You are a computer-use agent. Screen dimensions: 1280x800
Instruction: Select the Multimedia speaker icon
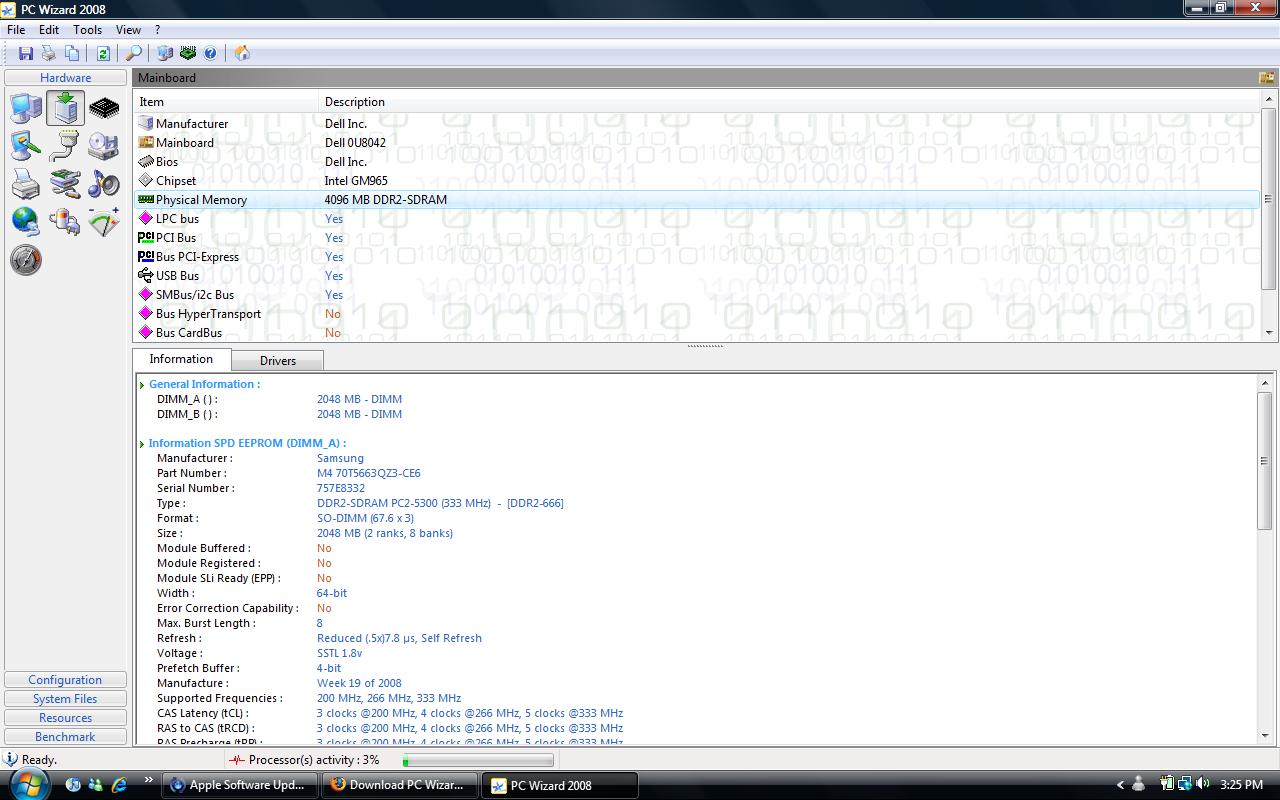click(104, 184)
